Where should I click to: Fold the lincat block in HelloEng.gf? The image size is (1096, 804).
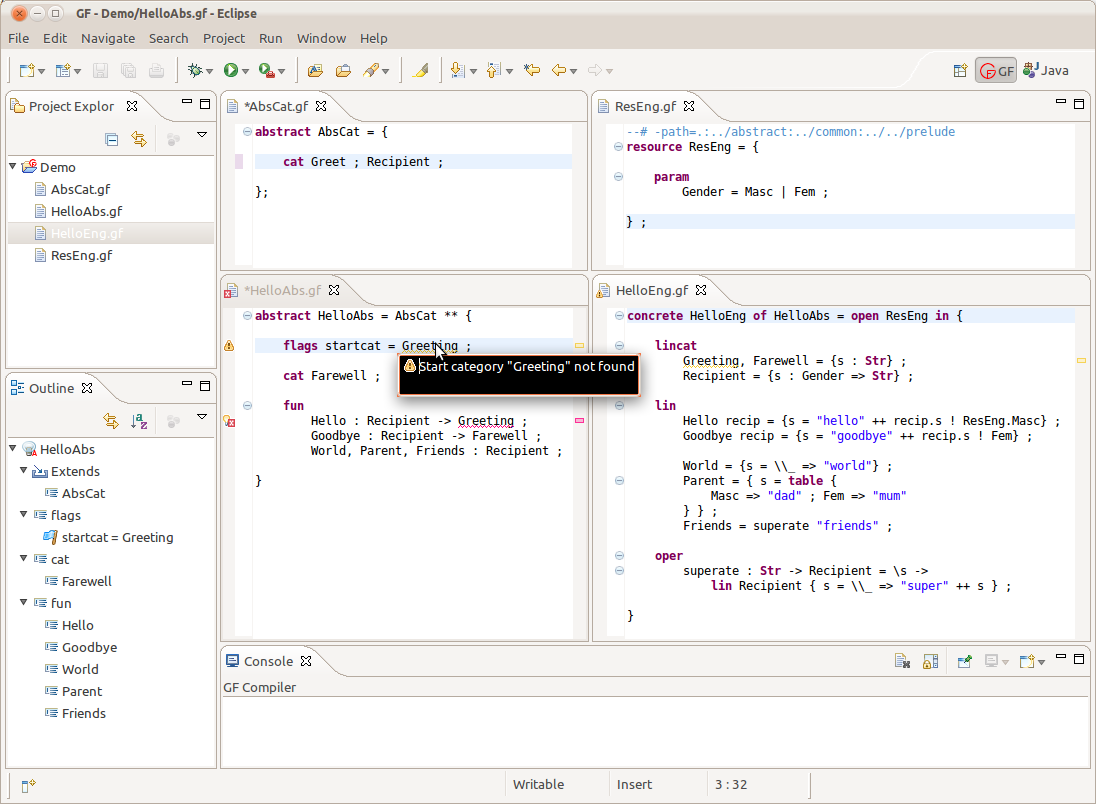(619, 345)
